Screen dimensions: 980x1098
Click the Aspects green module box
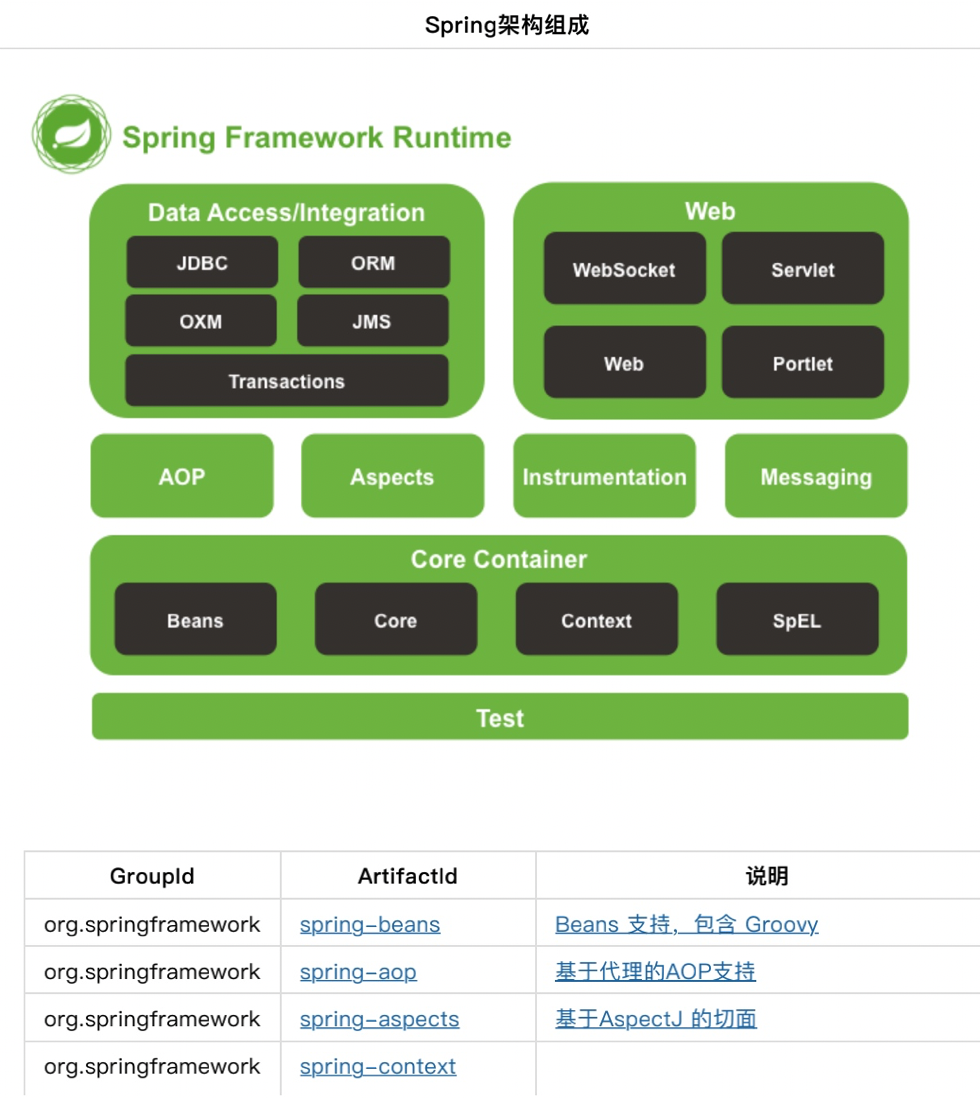(x=392, y=476)
